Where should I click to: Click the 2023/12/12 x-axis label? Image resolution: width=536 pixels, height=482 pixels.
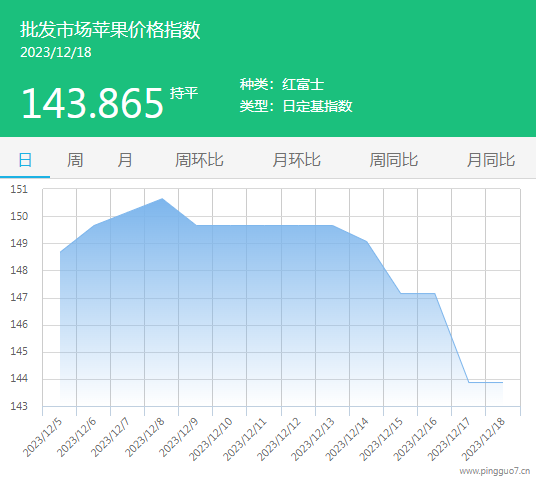[x=279, y=439]
